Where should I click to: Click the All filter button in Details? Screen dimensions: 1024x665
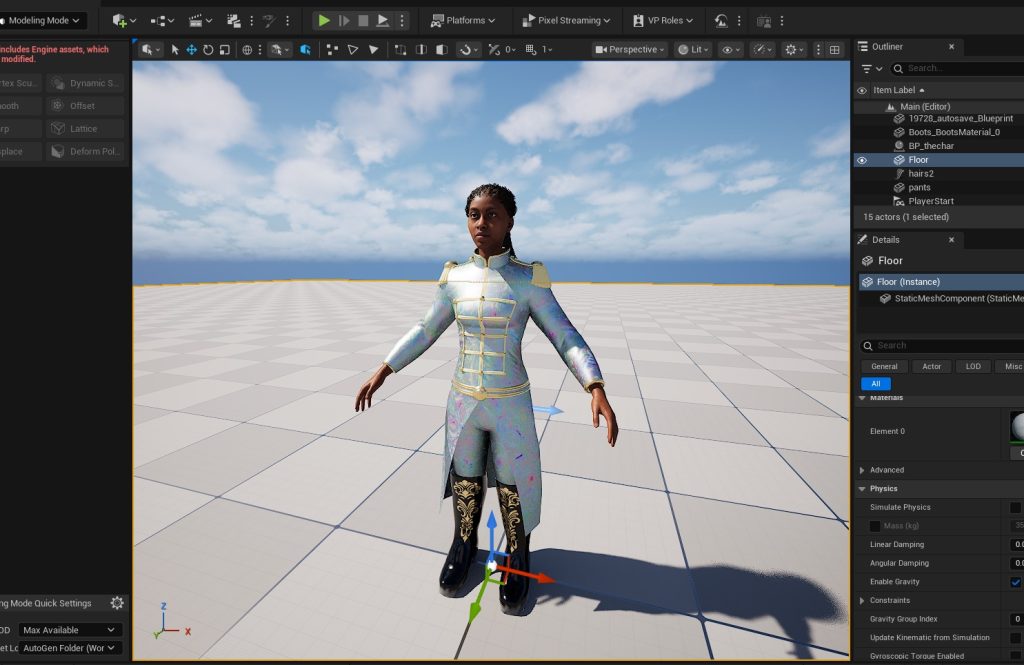[x=875, y=384]
